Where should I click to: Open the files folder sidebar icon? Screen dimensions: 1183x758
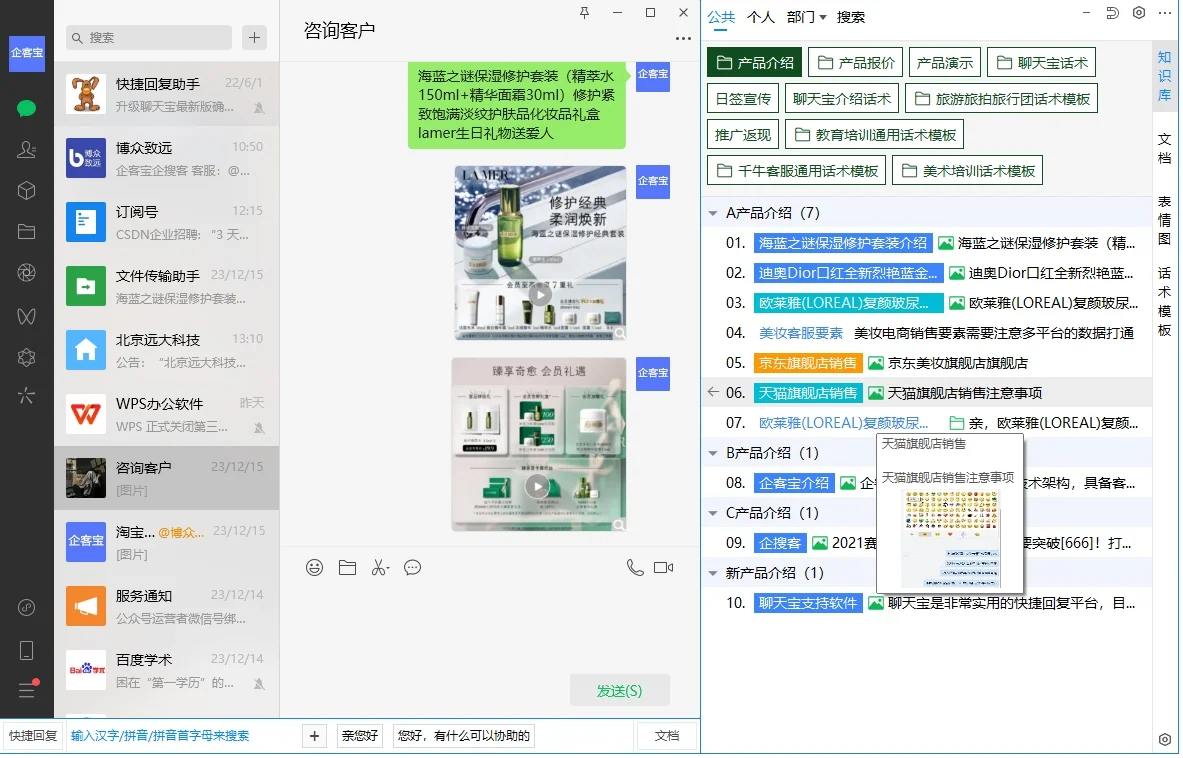26,232
